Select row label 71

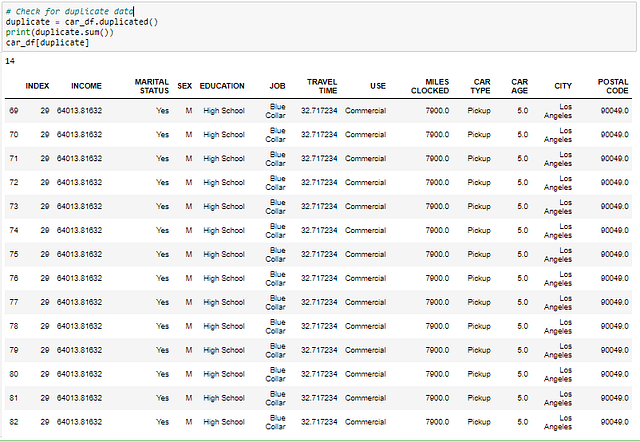[x=13, y=158]
